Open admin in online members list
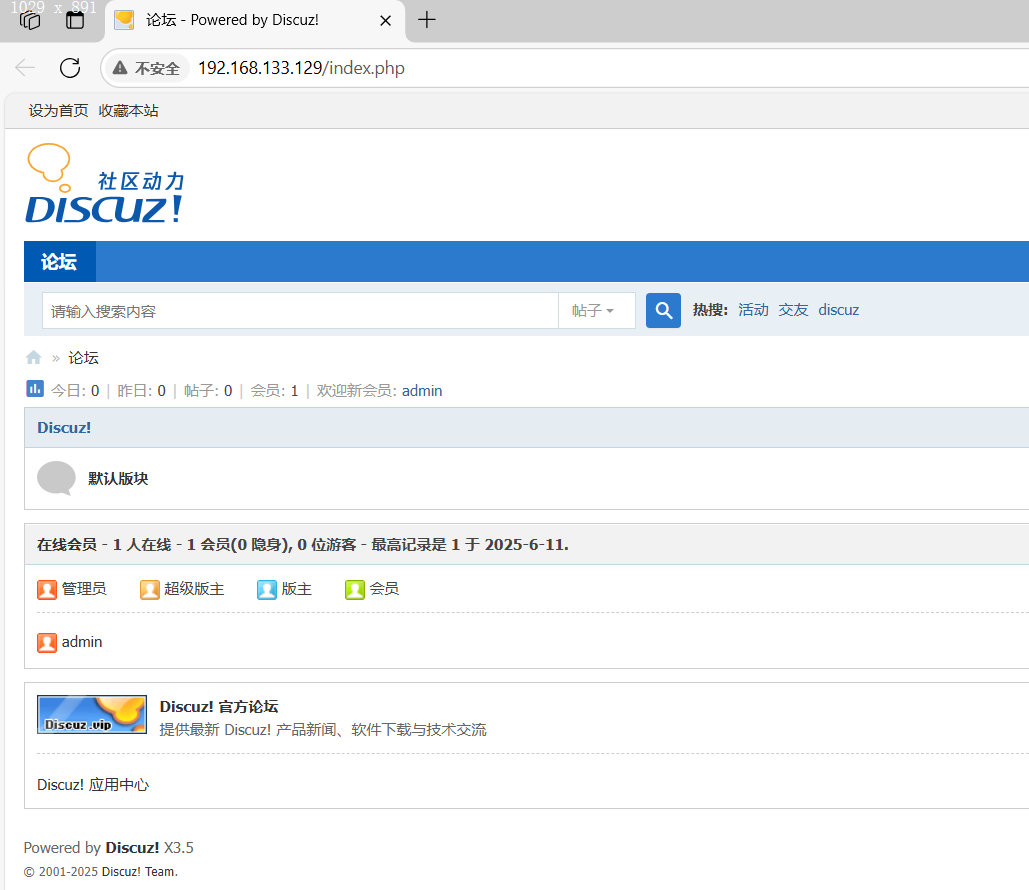Viewport: 1029px width, 890px height. pyautogui.click(x=82, y=642)
